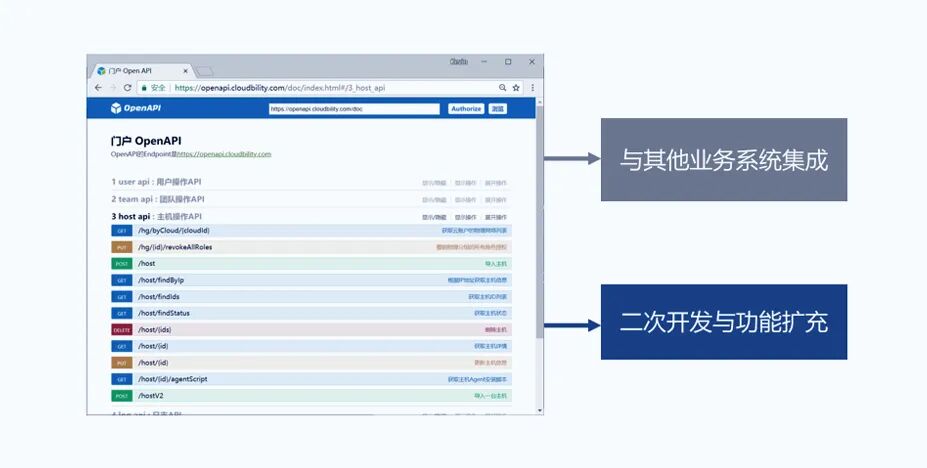Expand the /host/findStatus endpoint
Viewport: 927px width, 468px height.
click(x=164, y=313)
